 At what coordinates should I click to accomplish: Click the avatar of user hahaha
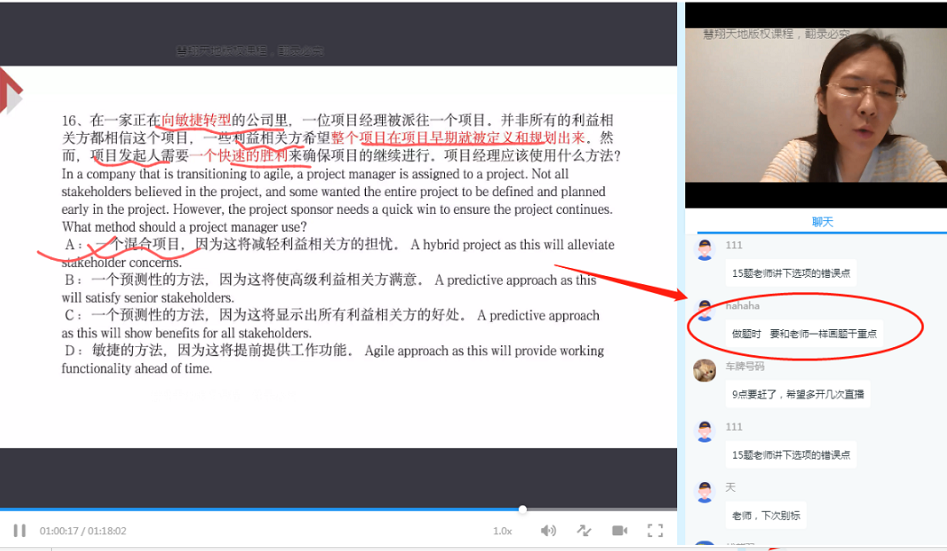(705, 311)
